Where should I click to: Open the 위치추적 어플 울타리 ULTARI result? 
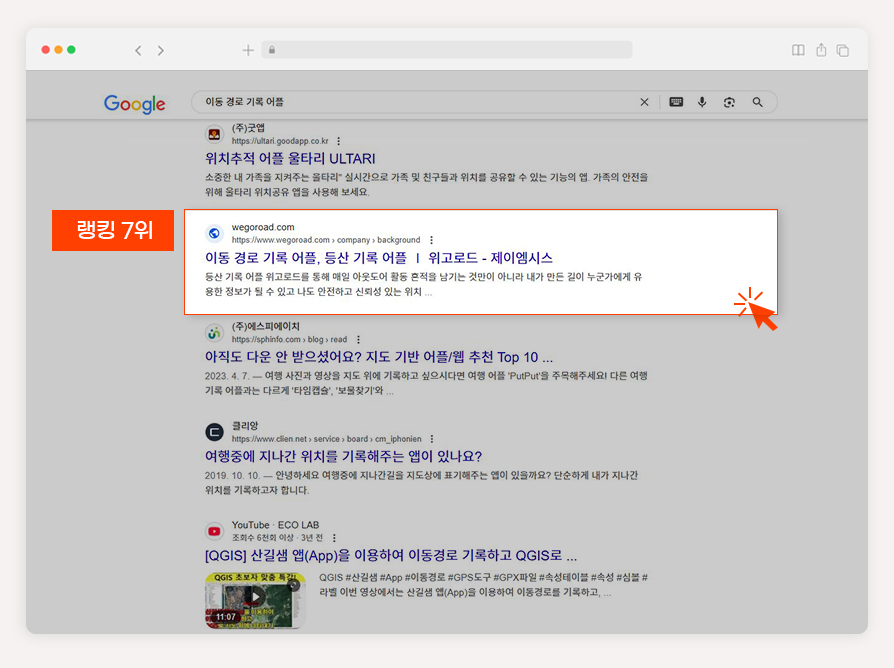tap(290, 158)
